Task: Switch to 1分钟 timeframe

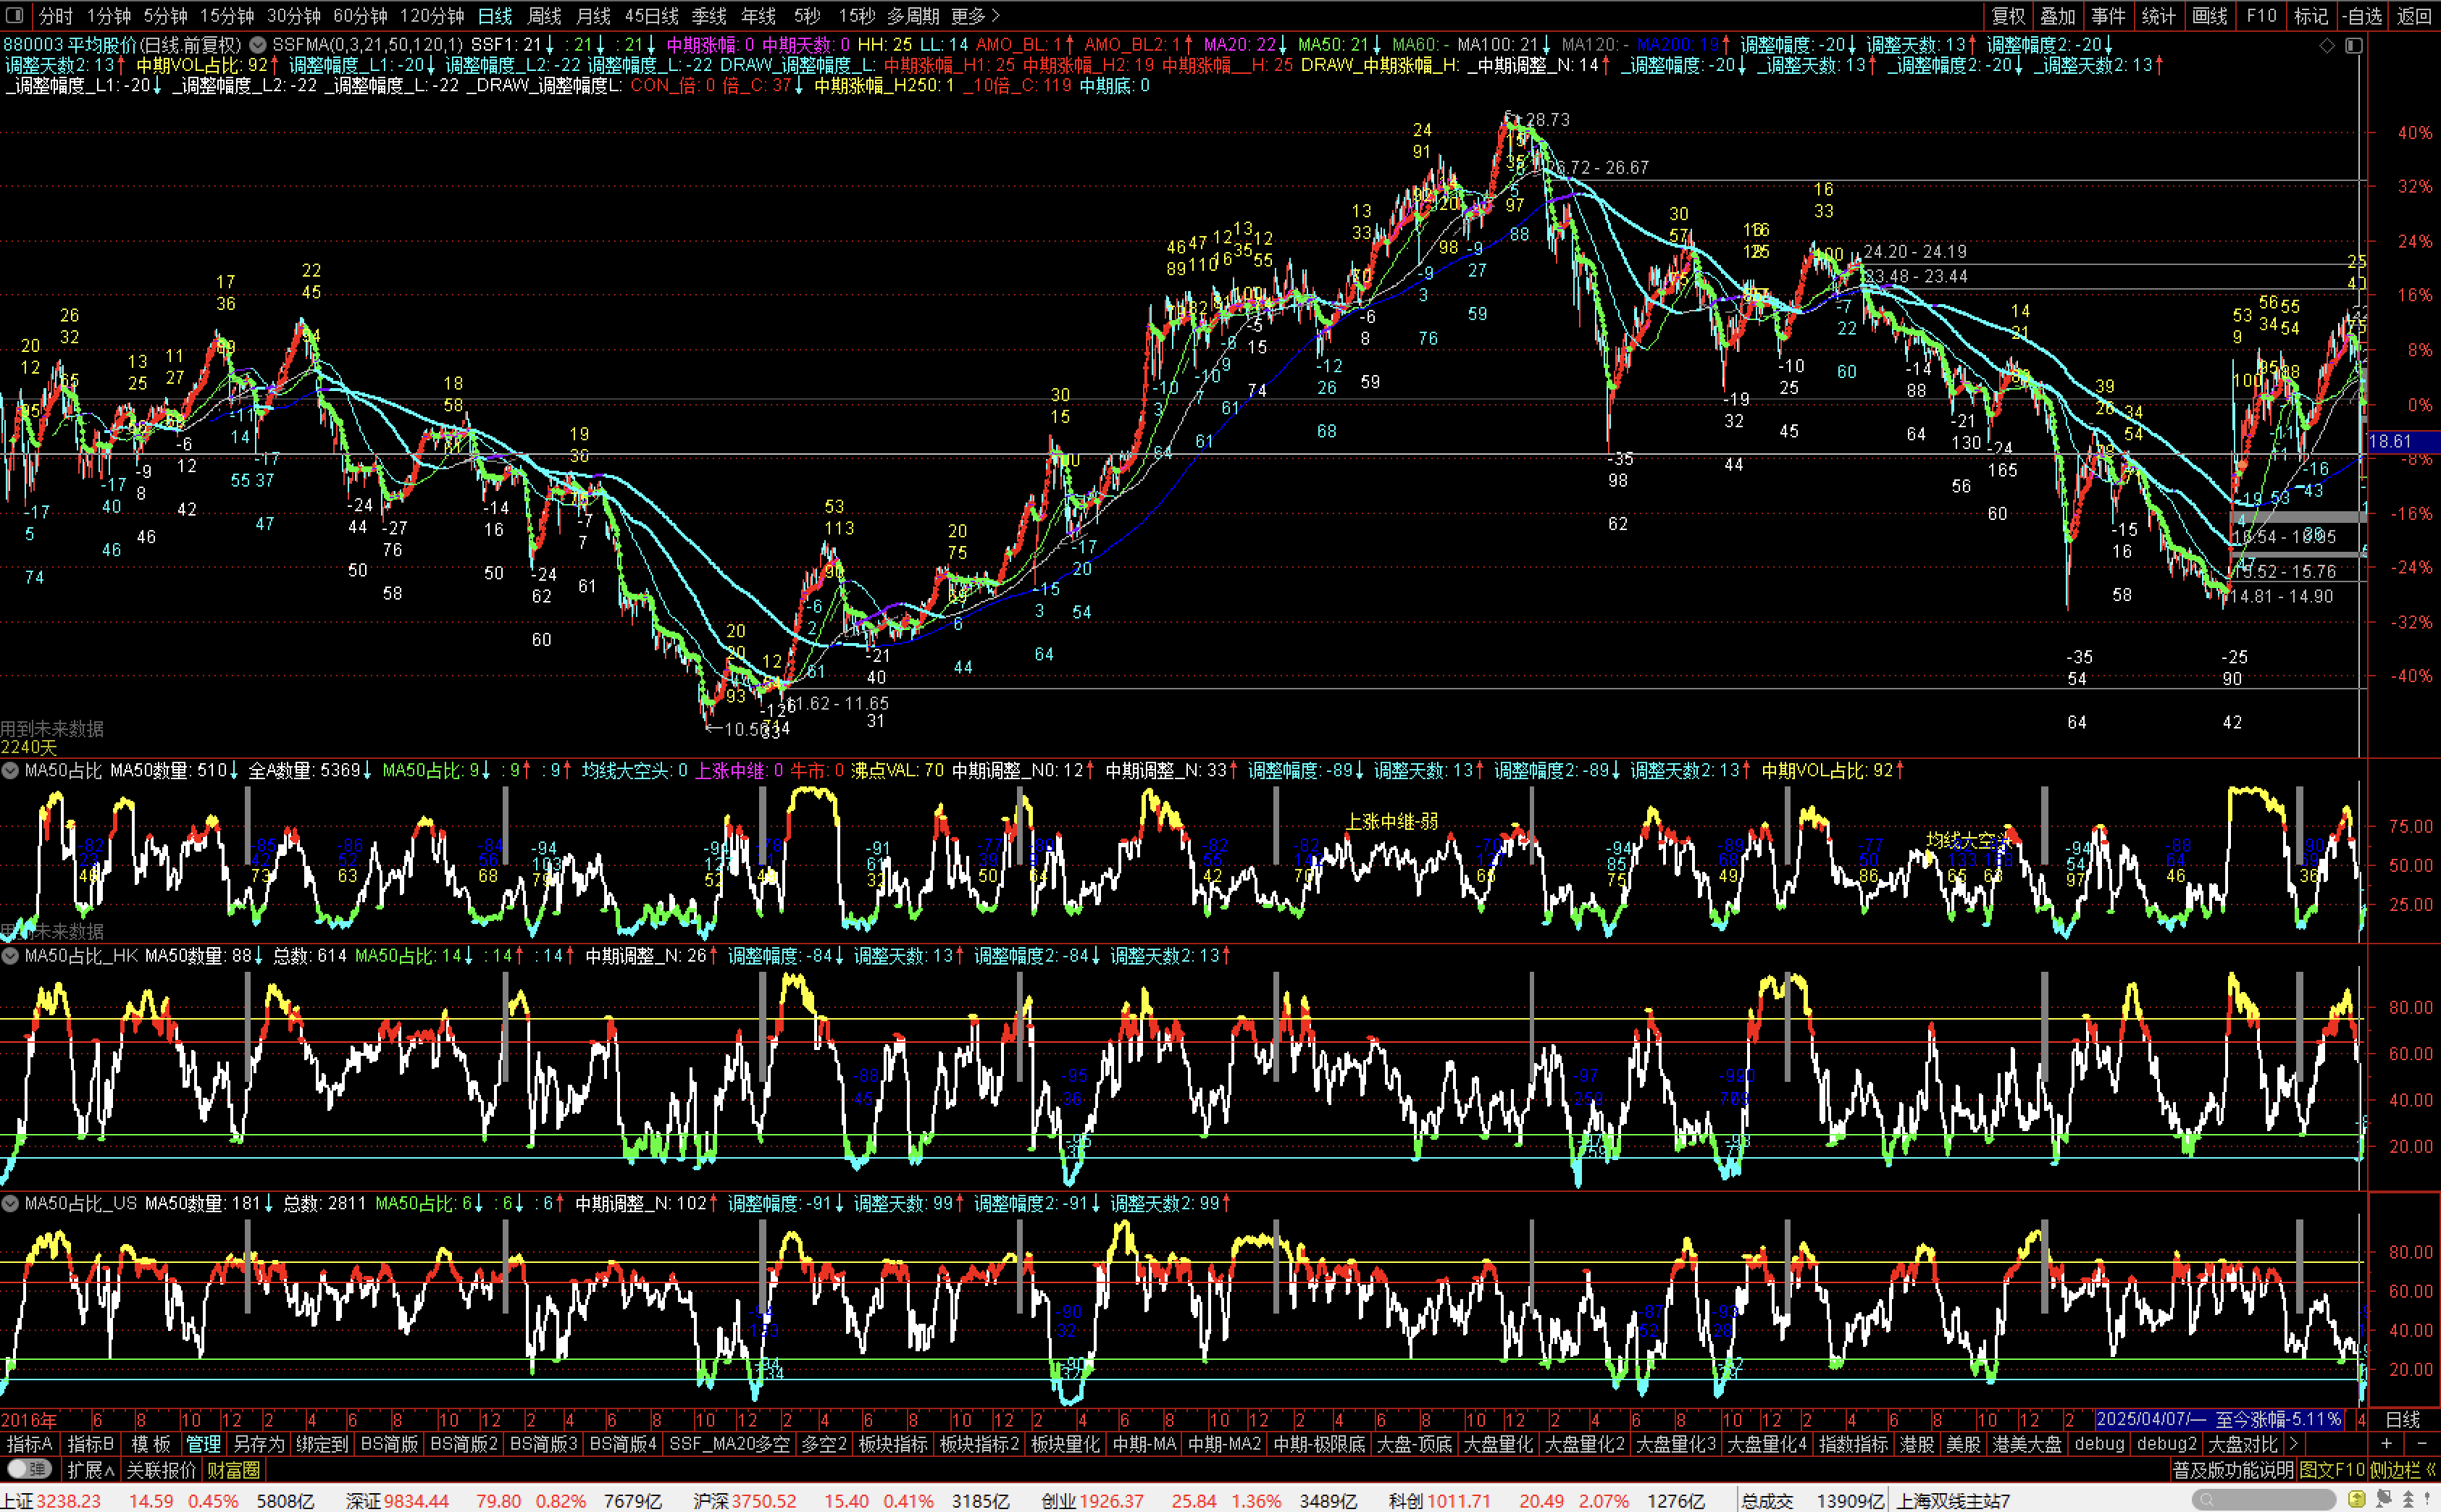Action: click(x=108, y=16)
